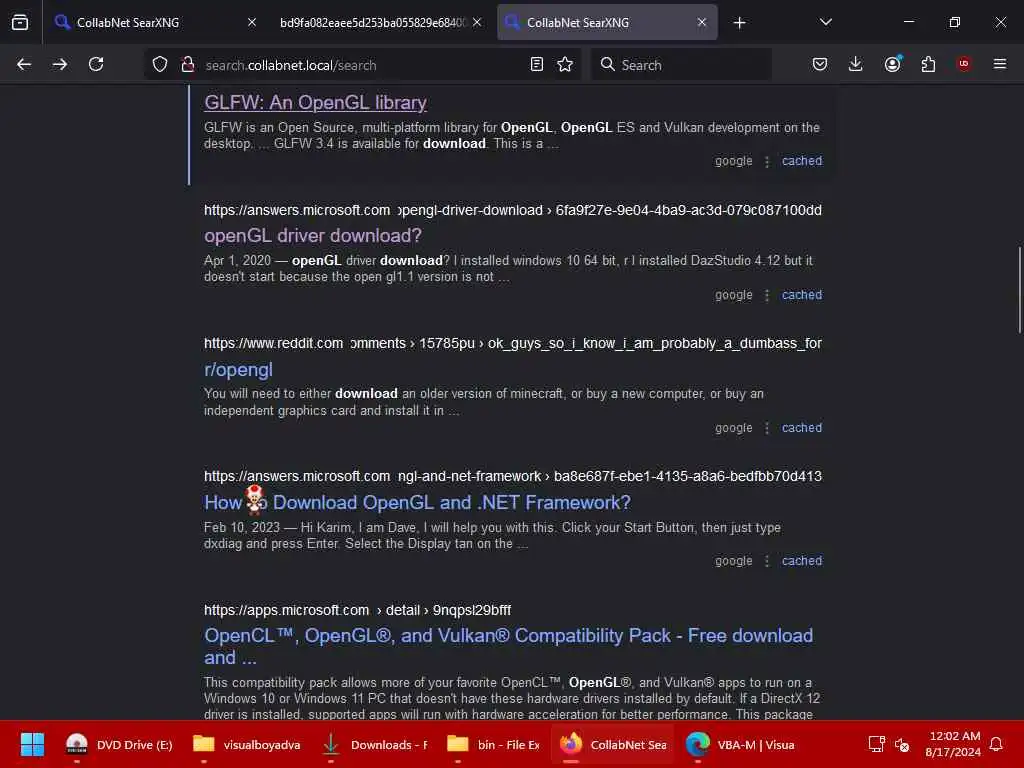Open cached link for GLFW result
This screenshot has width=1024, height=768.
(802, 161)
